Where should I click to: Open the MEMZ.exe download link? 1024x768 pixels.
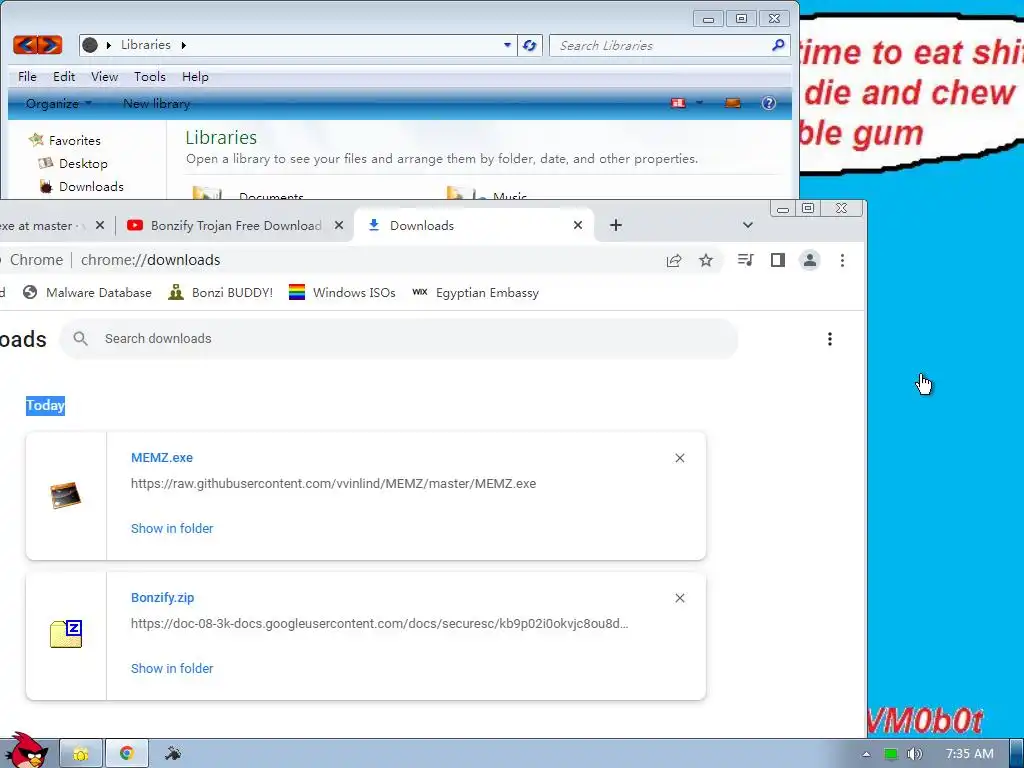click(162, 458)
